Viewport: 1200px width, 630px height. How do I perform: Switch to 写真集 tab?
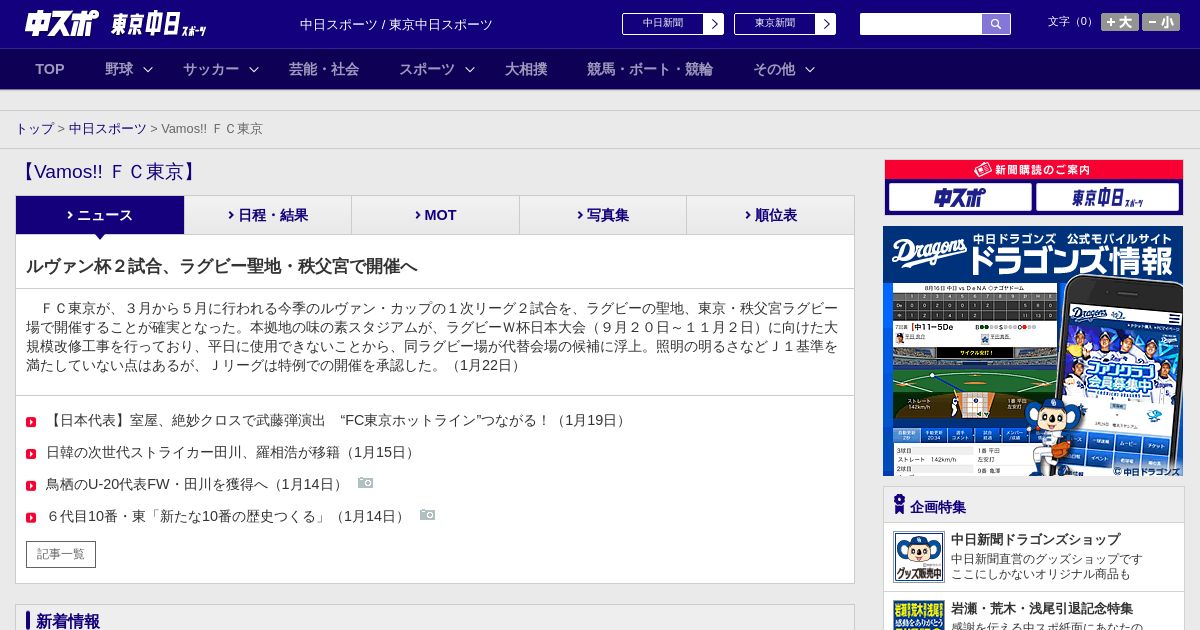click(x=603, y=215)
